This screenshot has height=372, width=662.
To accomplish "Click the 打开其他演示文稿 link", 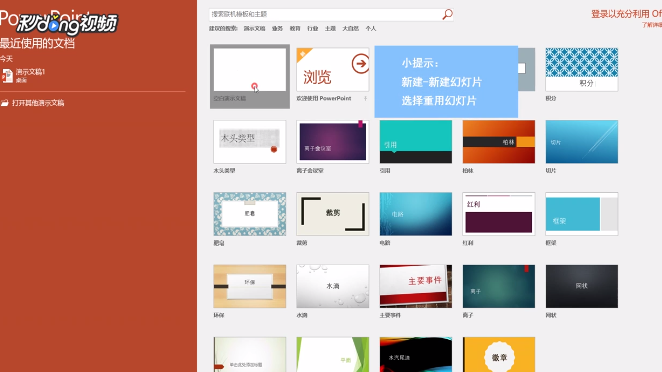I will click(38, 103).
